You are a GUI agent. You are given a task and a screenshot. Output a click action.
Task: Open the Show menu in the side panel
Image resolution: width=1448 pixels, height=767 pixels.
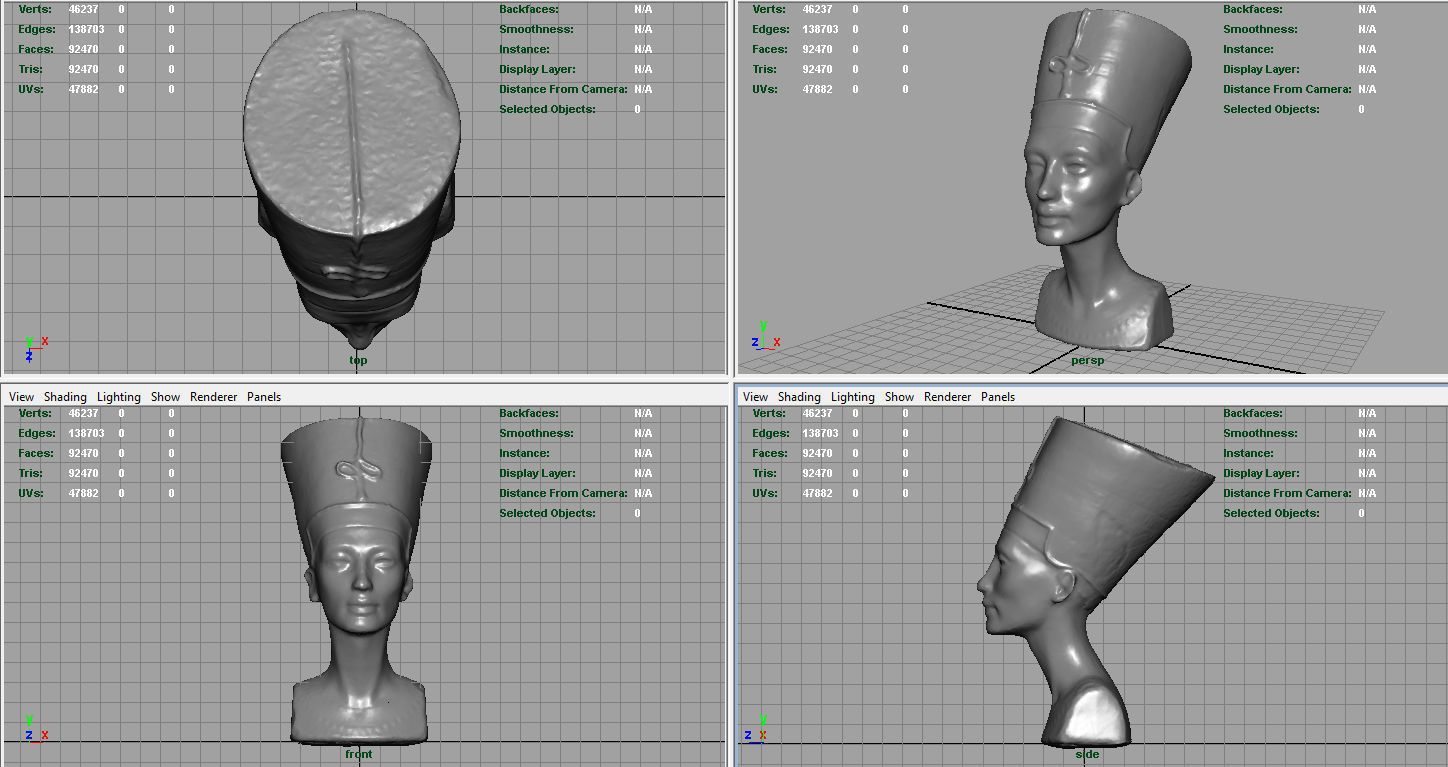coord(899,397)
